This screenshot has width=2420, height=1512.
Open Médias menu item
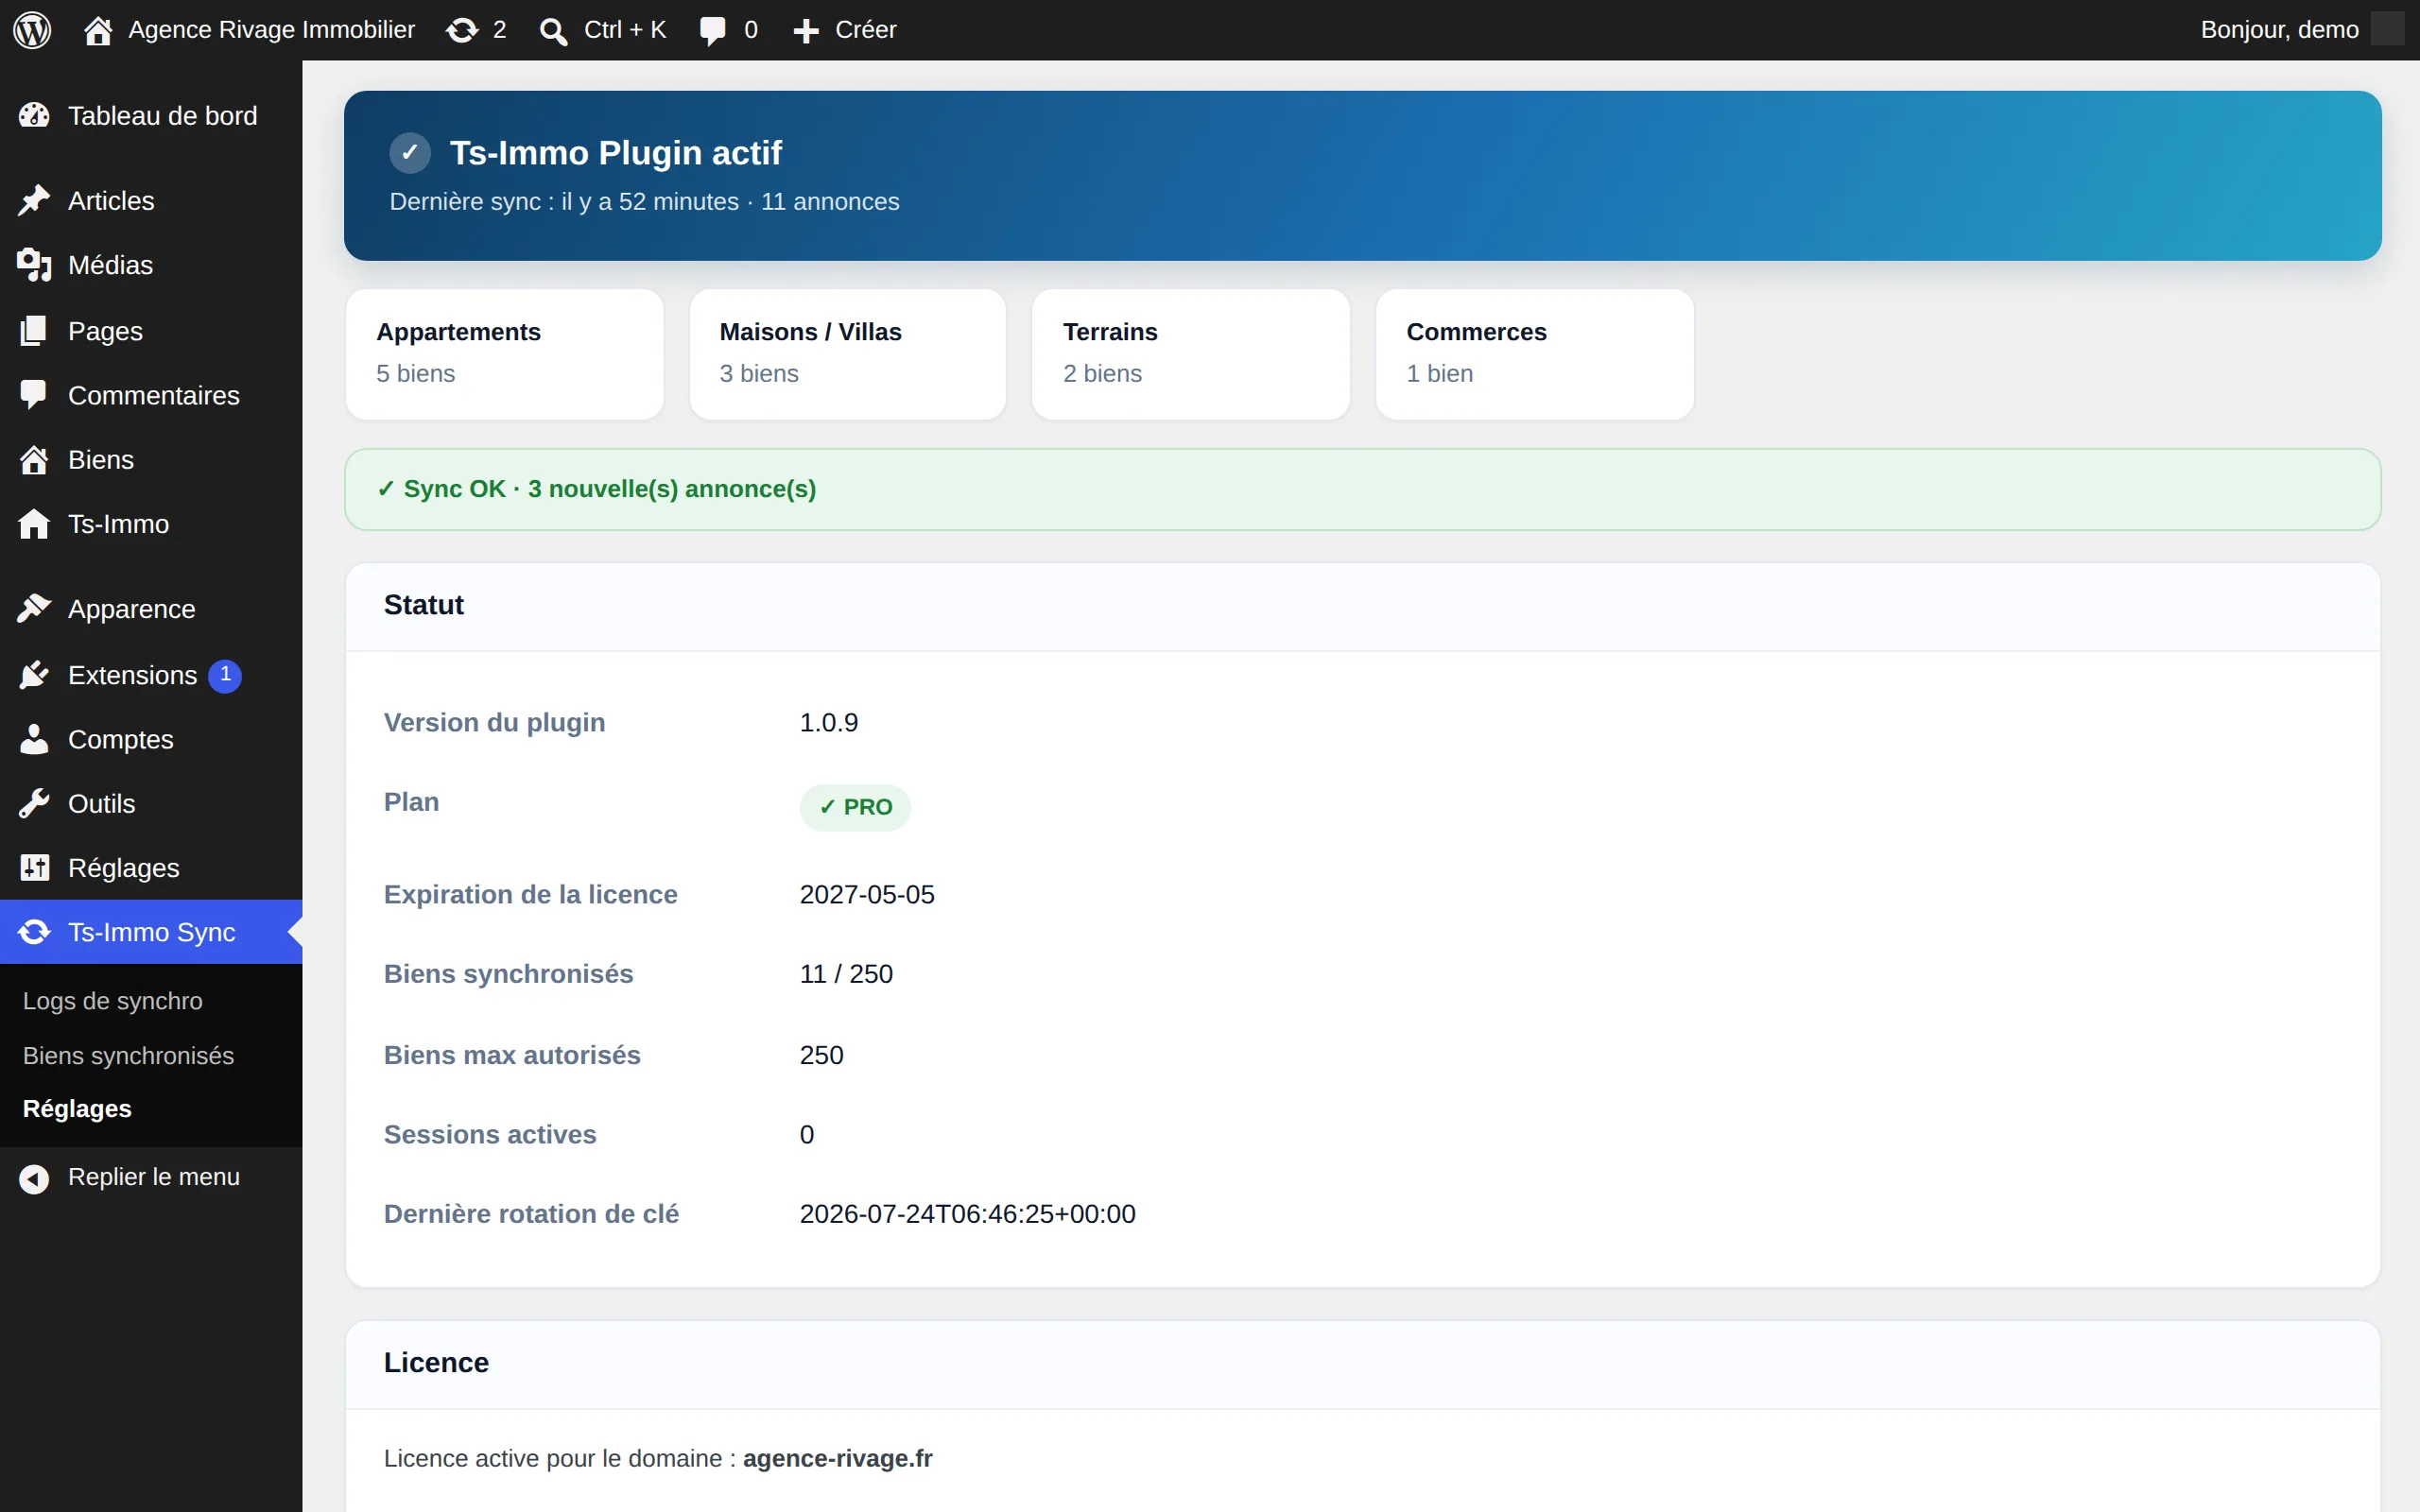151,265
